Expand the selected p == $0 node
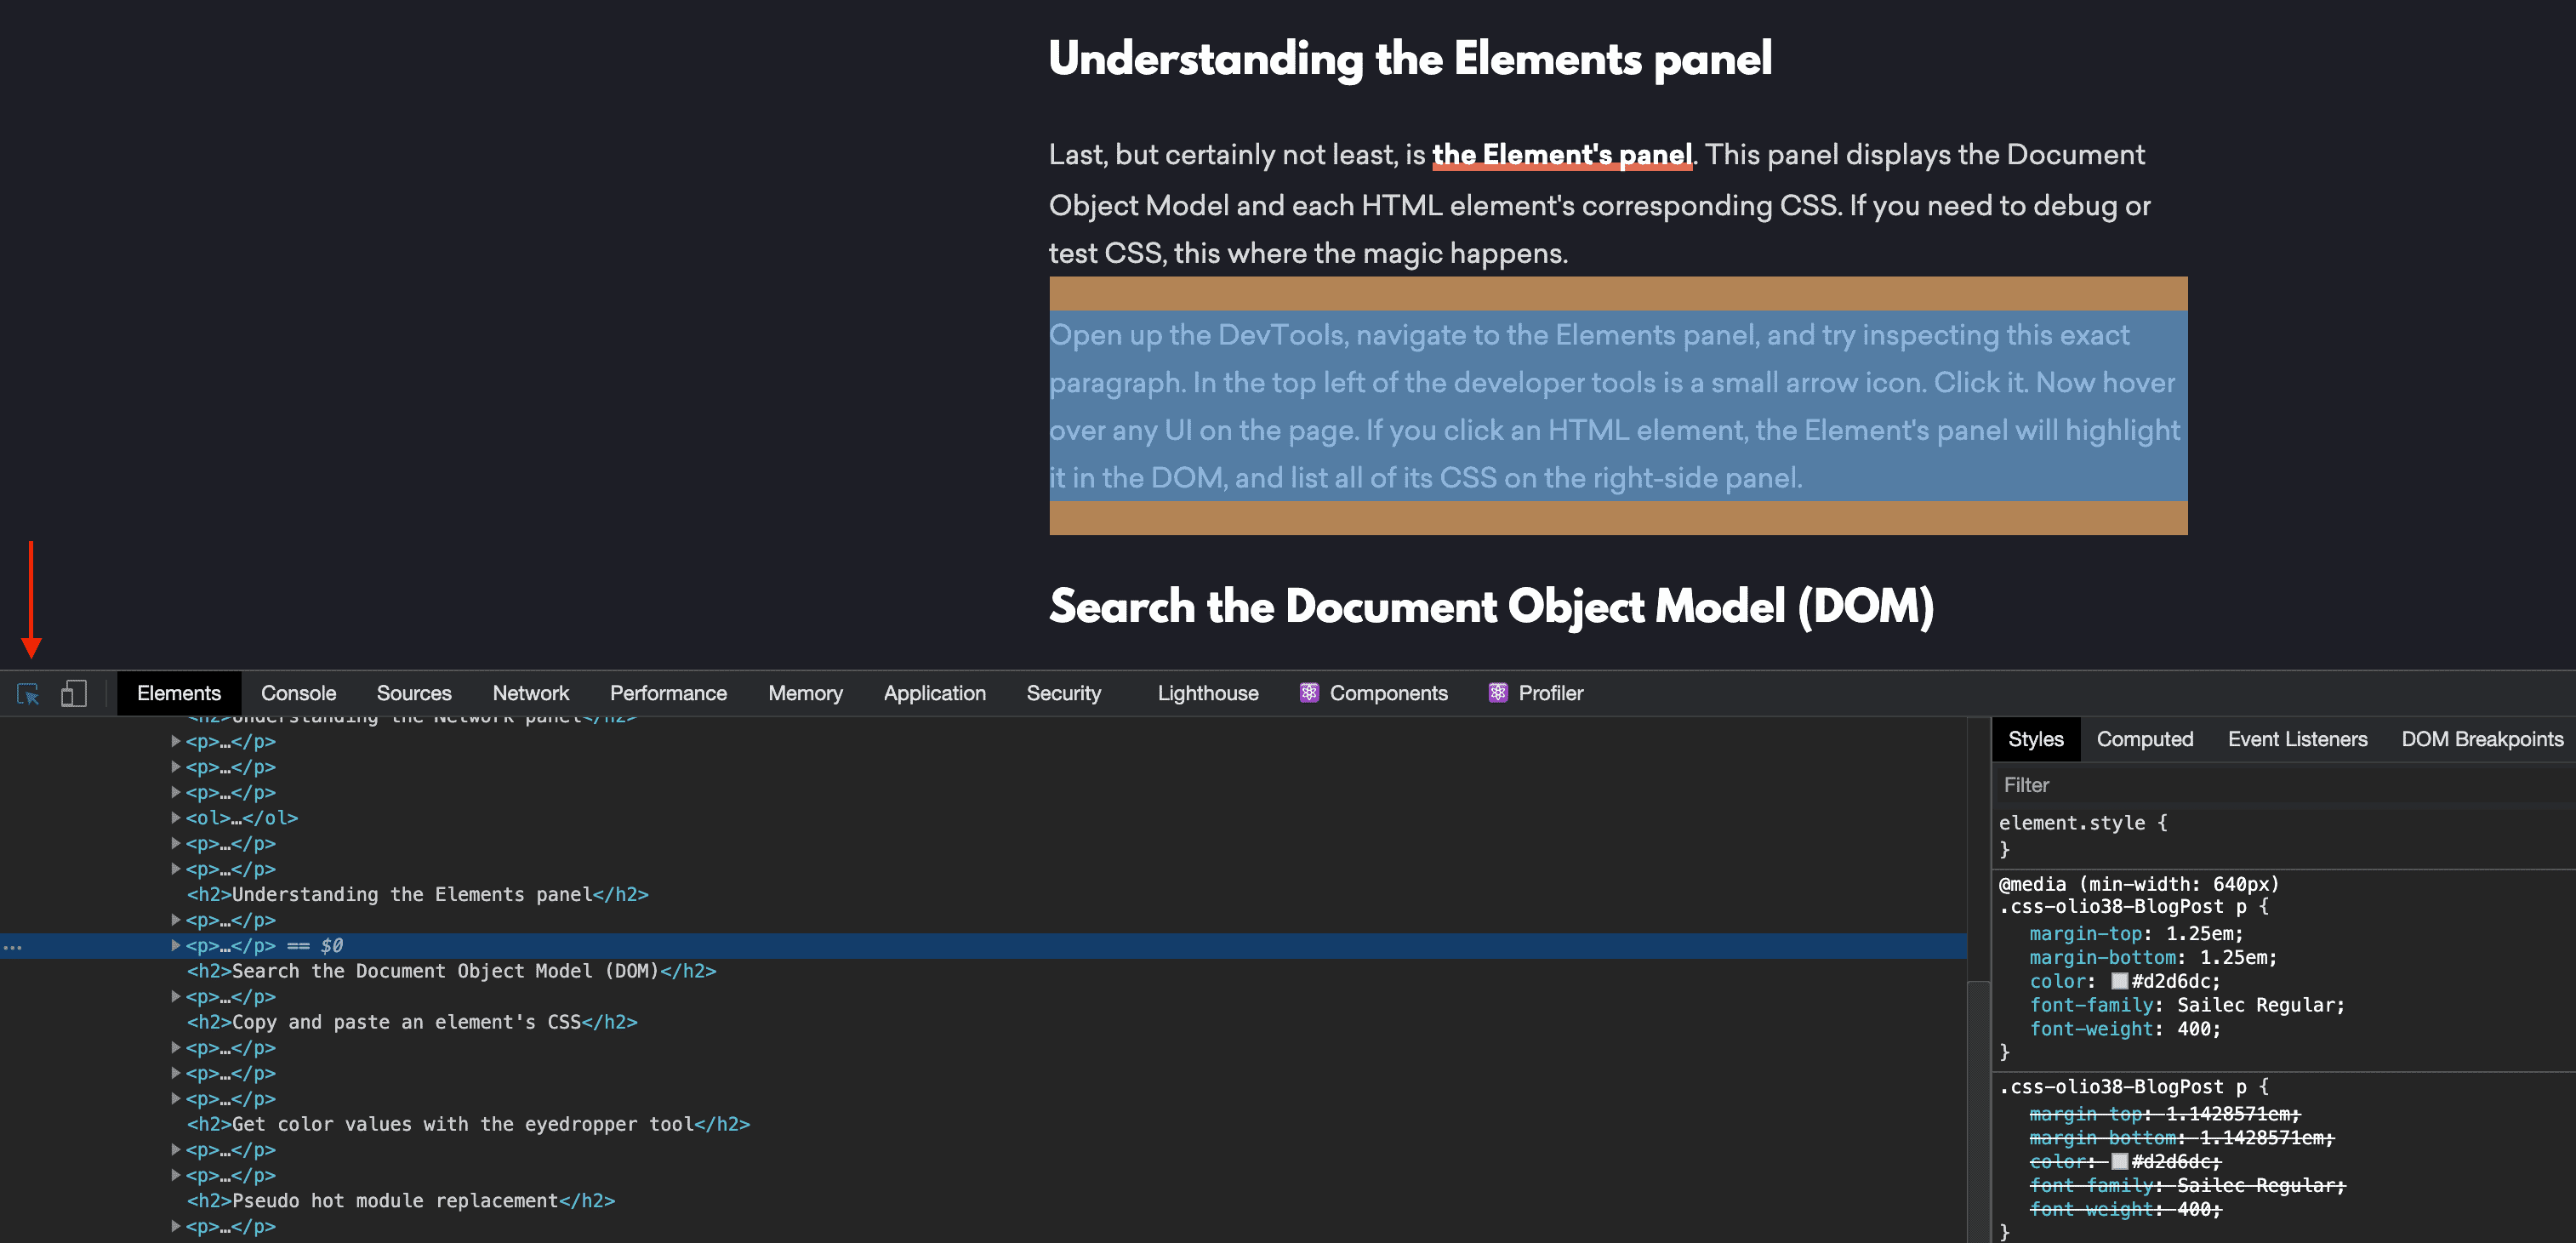This screenshot has height=1243, width=2576. (x=176, y=945)
